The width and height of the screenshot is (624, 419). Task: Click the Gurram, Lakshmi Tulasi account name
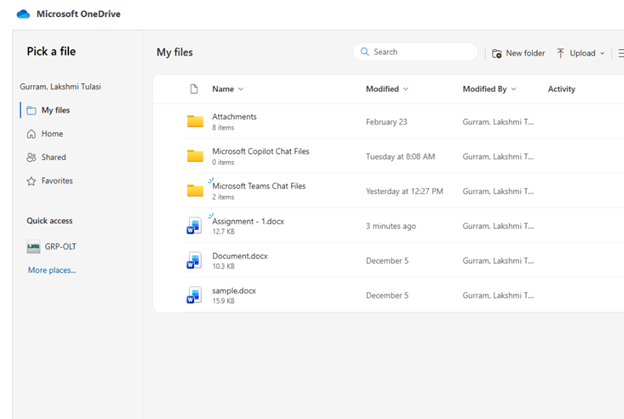click(60, 87)
